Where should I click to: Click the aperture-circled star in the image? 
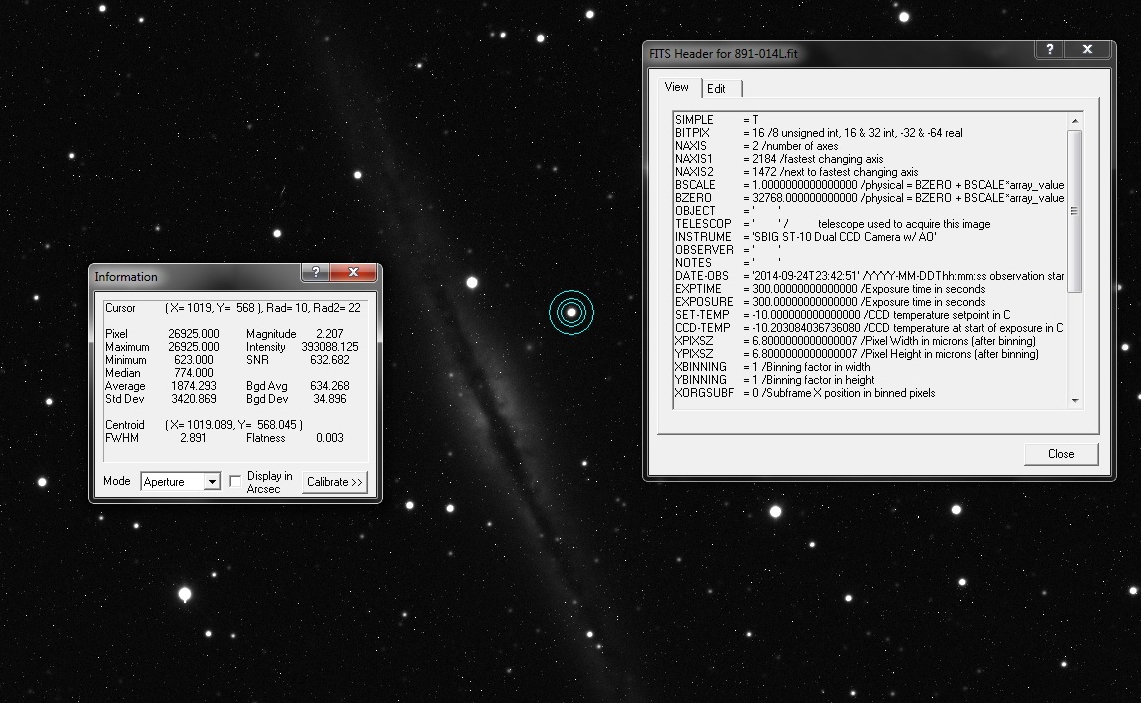click(572, 312)
